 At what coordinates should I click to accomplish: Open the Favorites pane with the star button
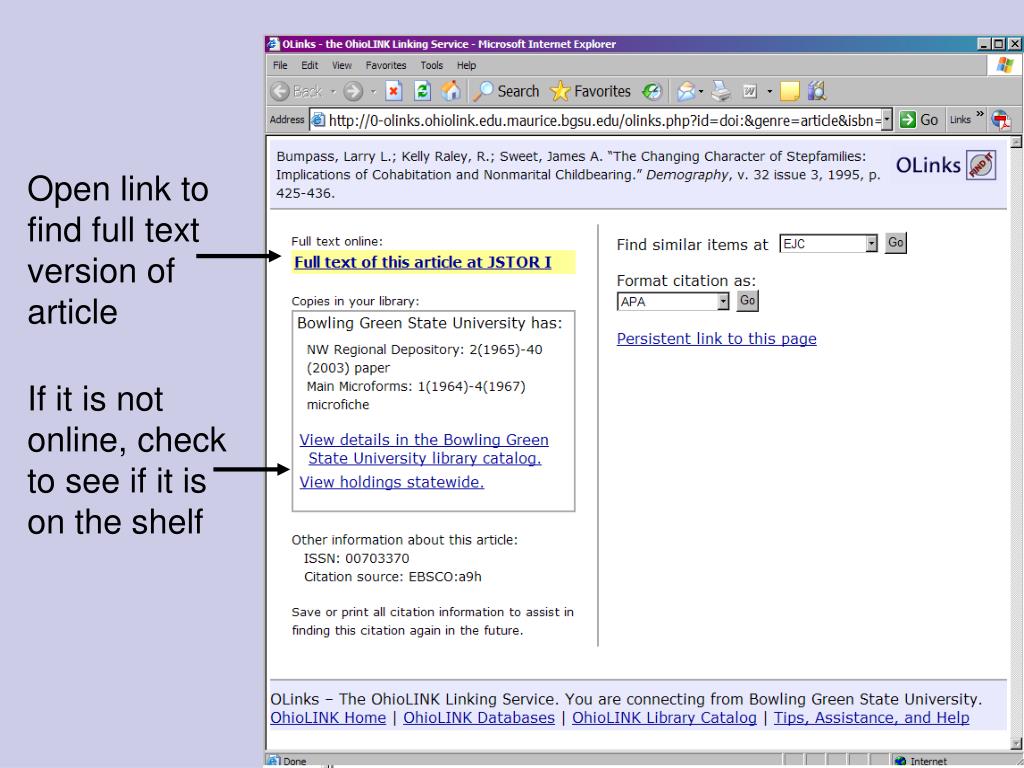click(x=590, y=91)
